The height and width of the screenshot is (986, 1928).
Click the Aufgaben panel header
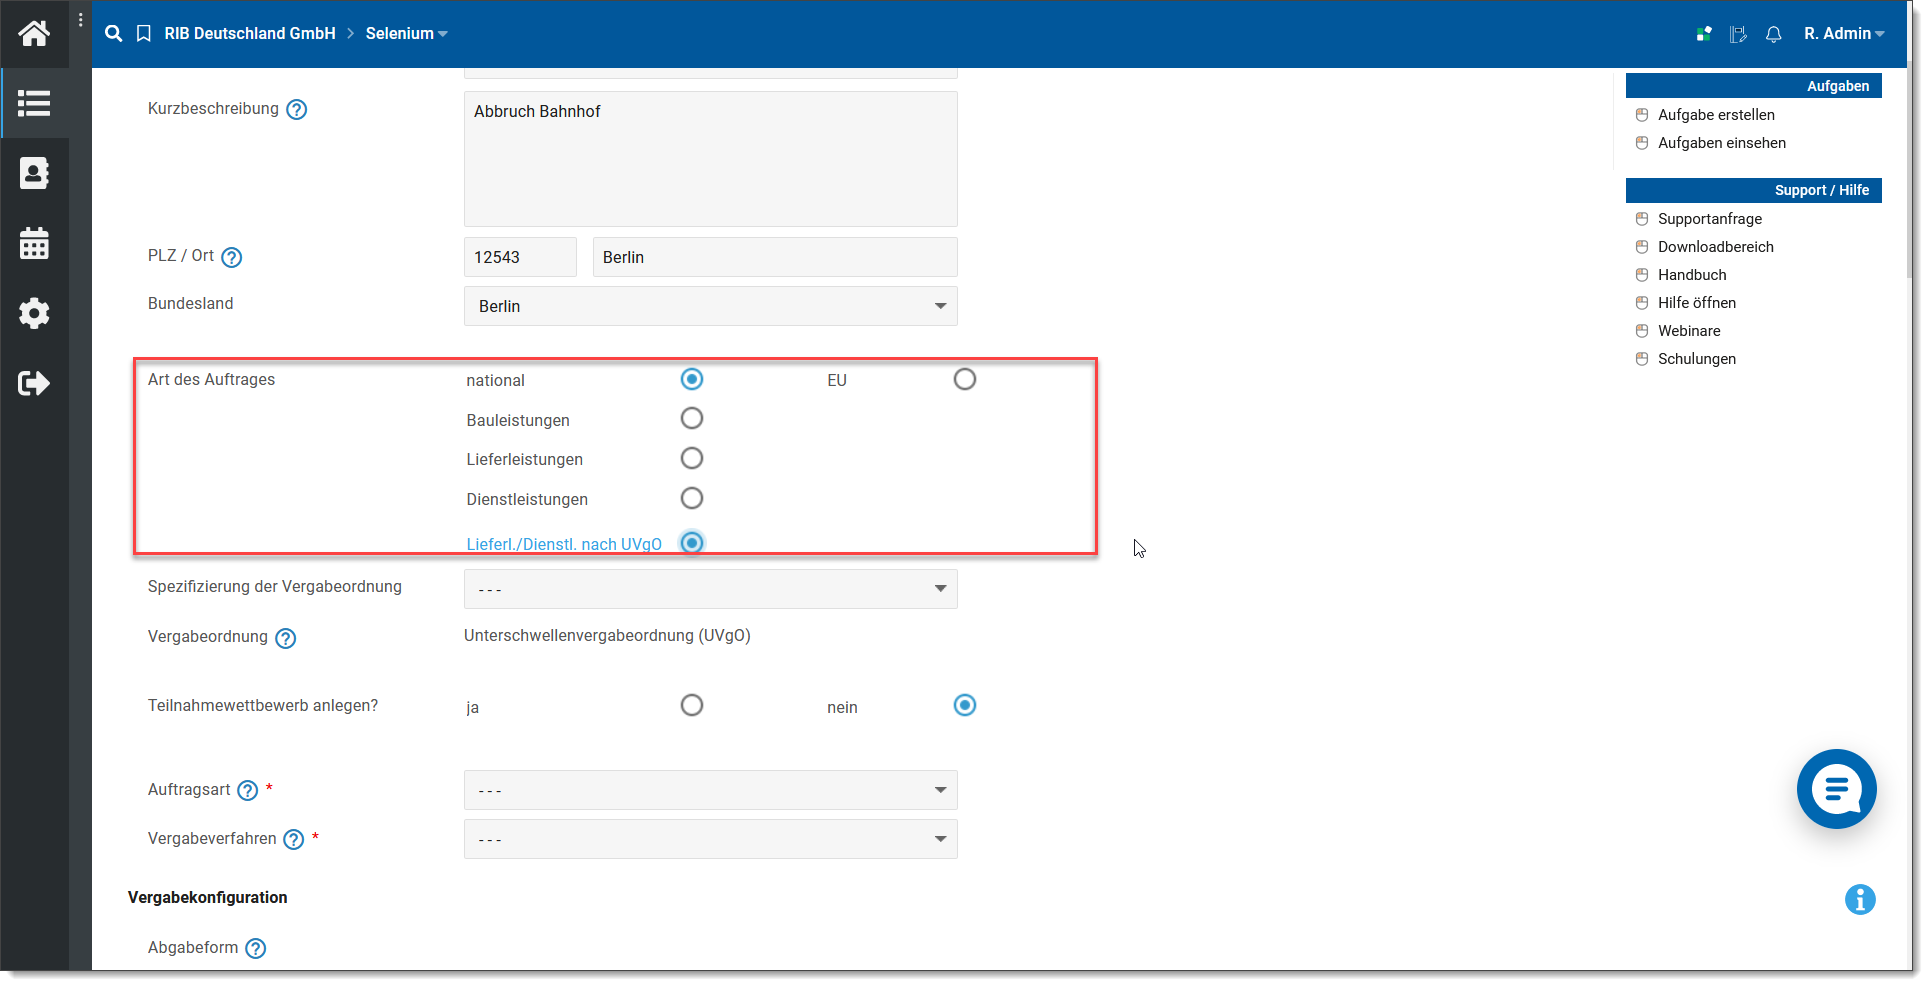pyautogui.click(x=1754, y=86)
